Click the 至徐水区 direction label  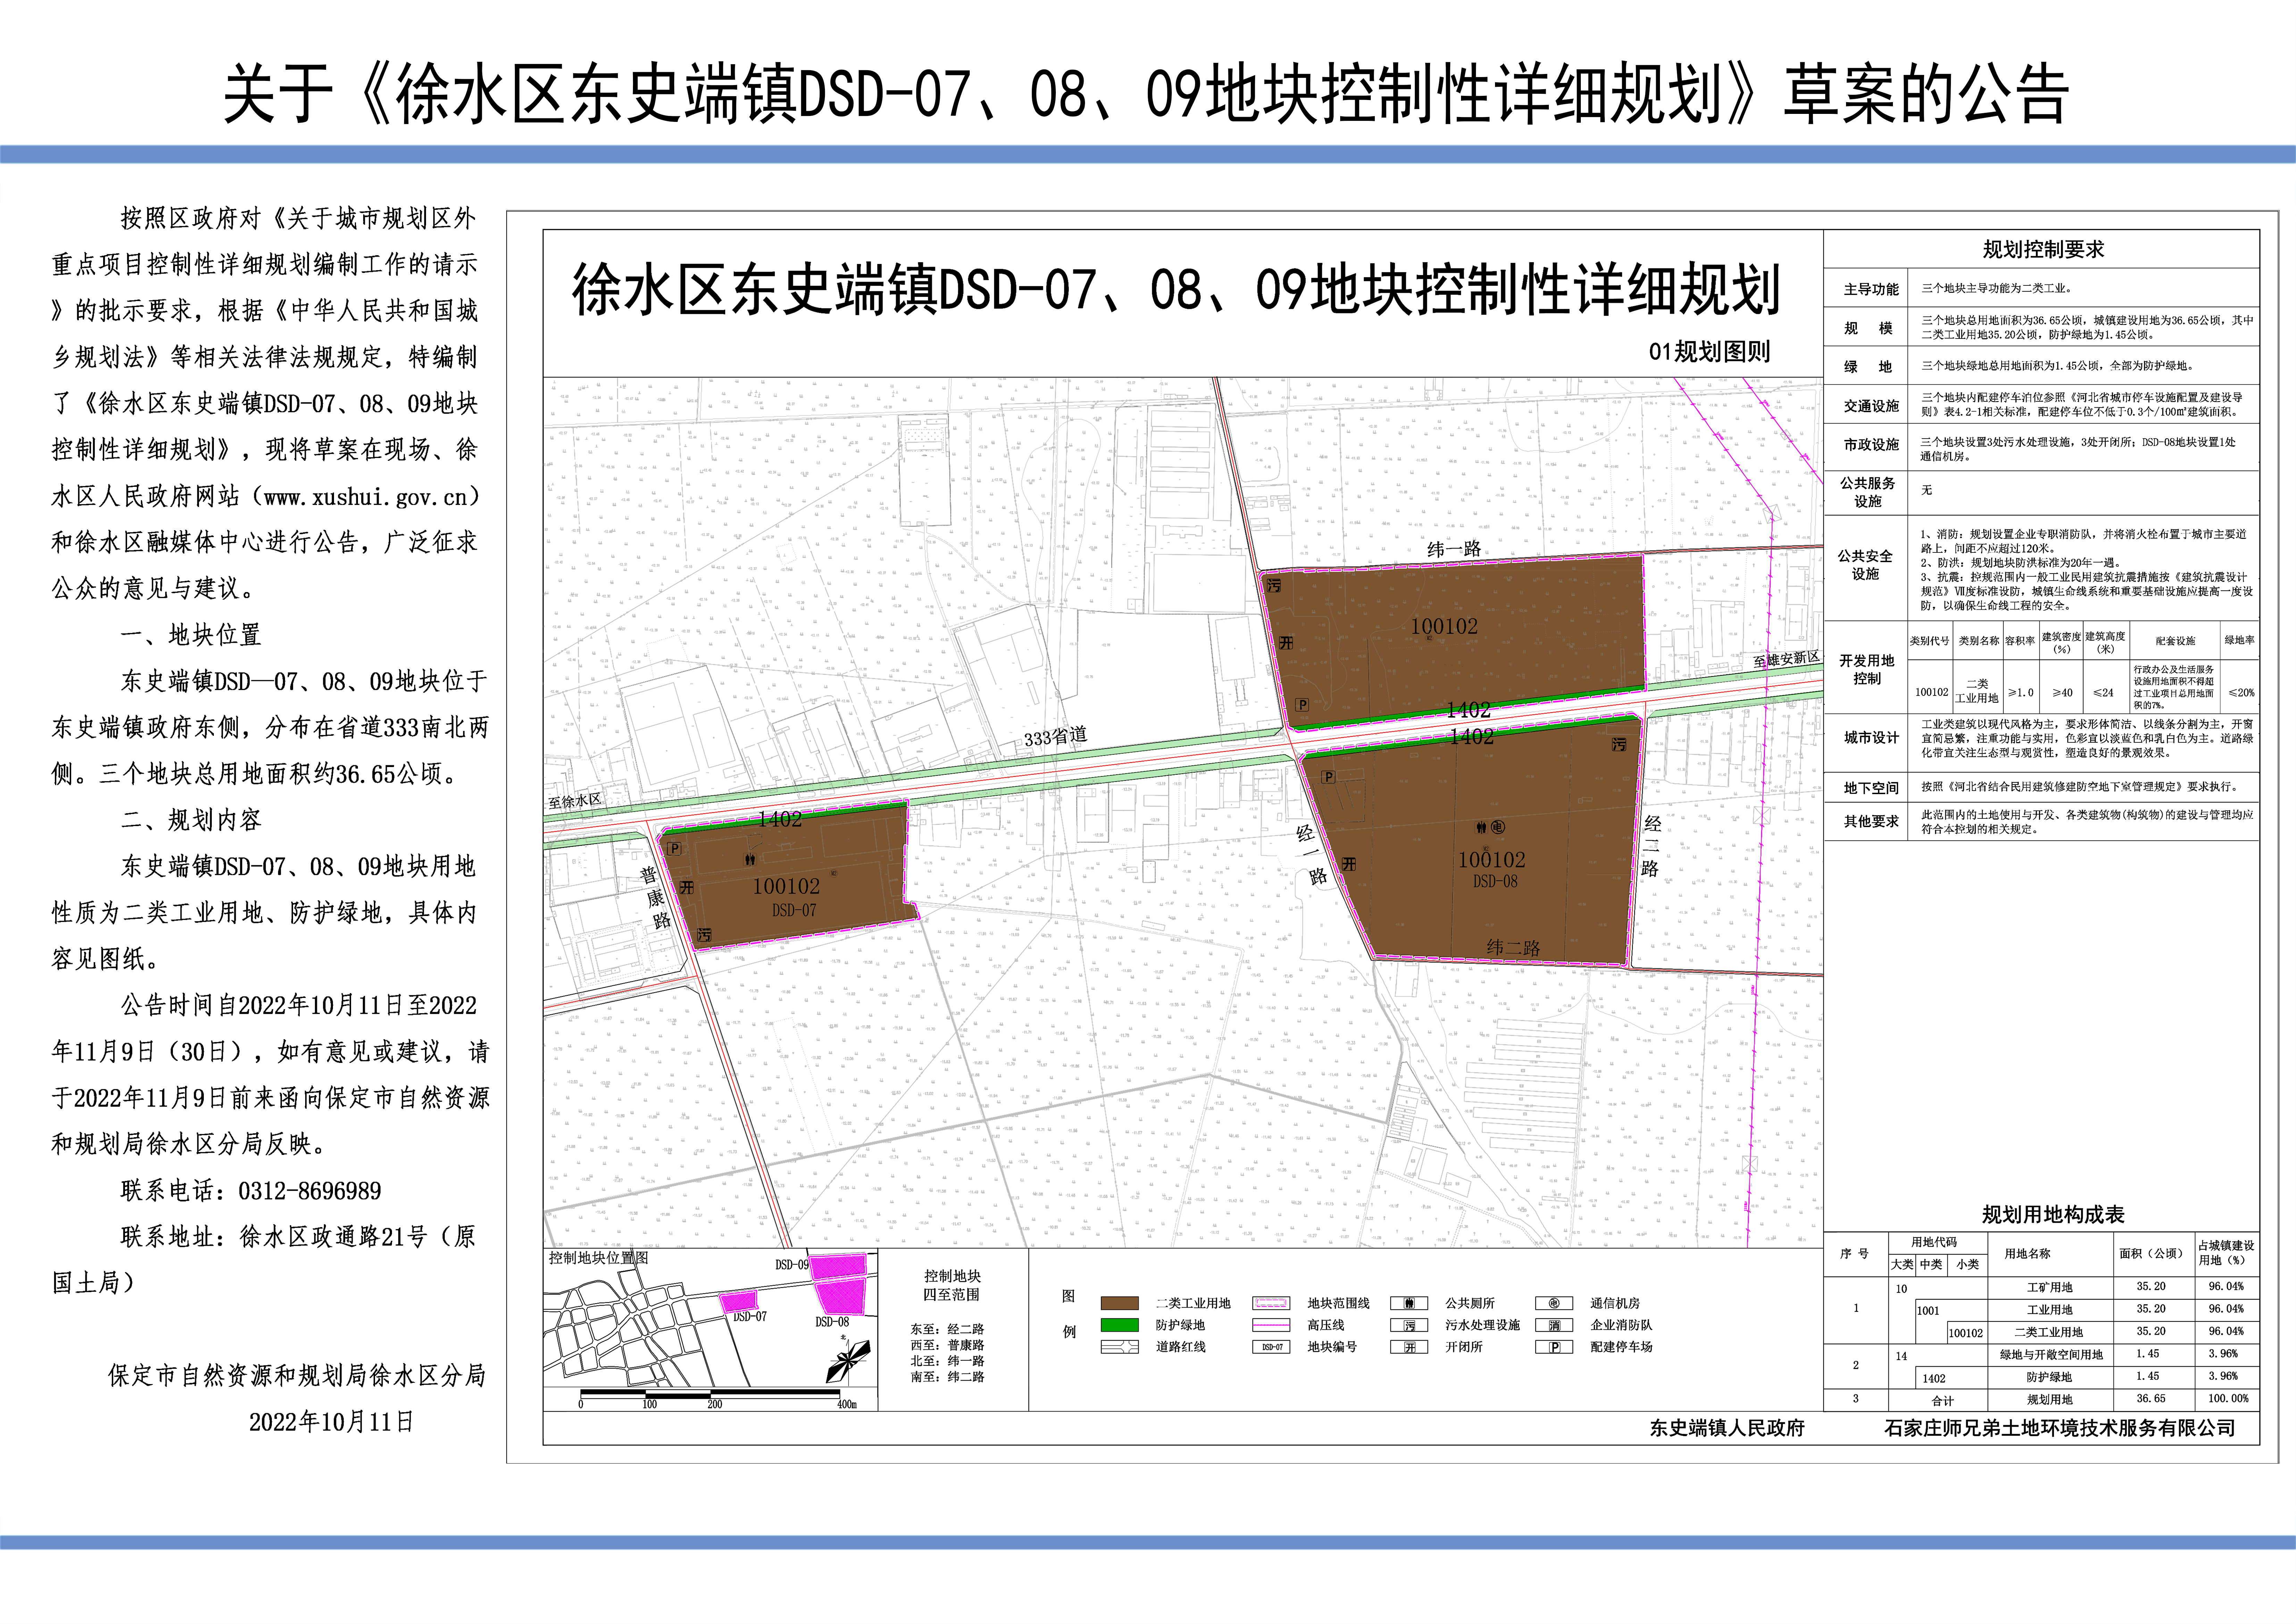click(575, 801)
